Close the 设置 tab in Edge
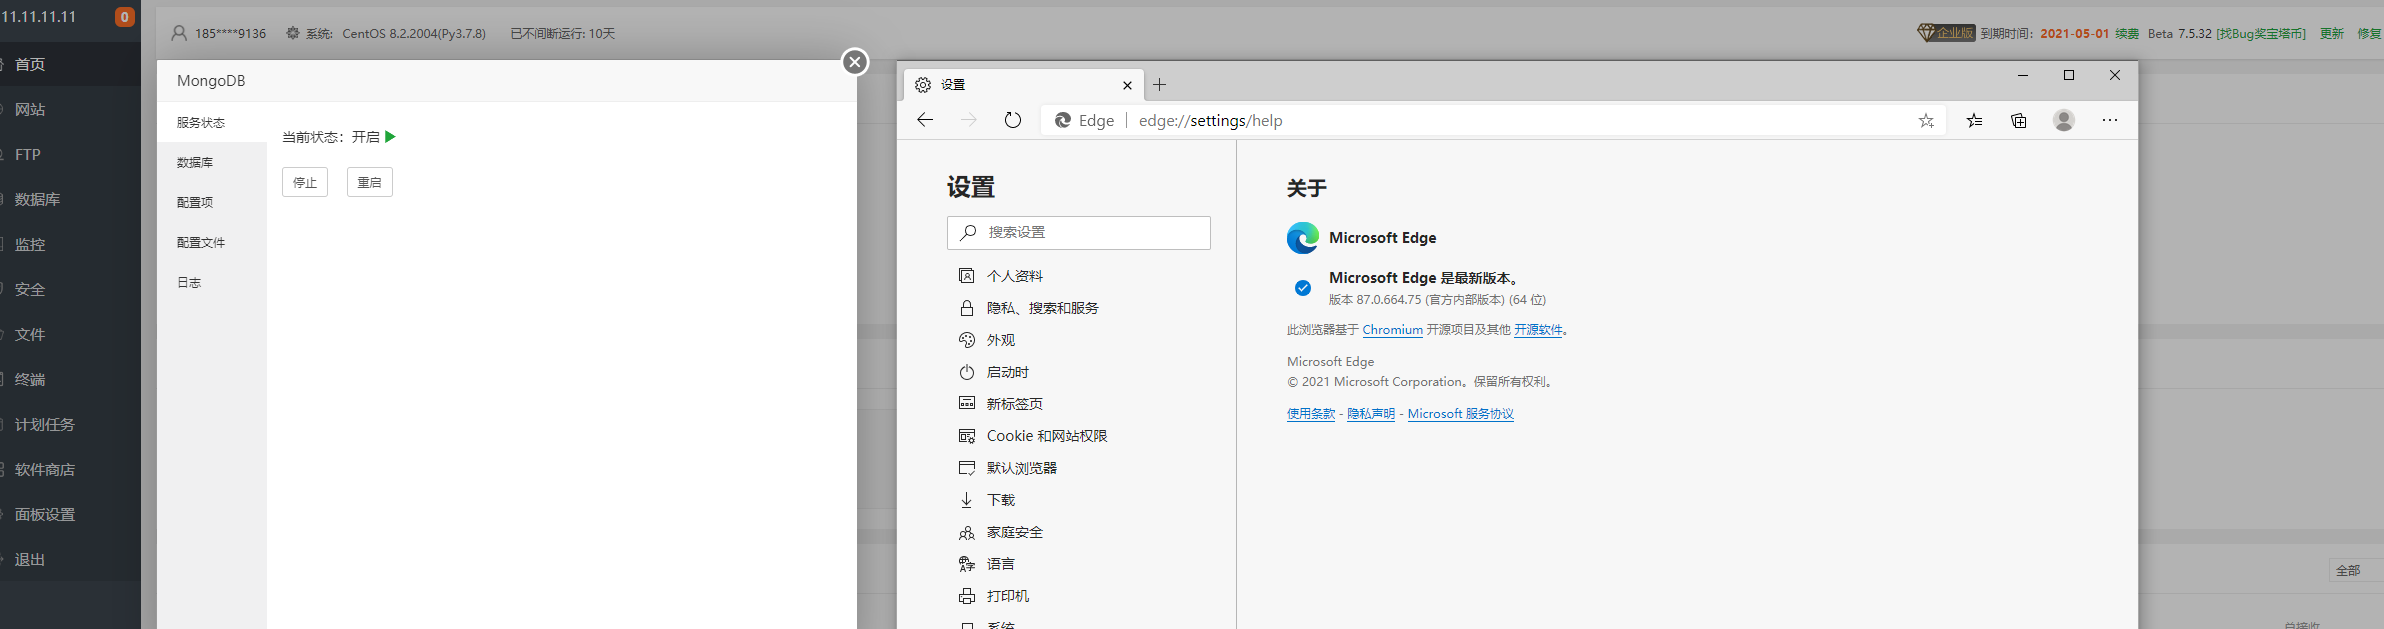This screenshot has height=629, width=2384. pyautogui.click(x=1127, y=85)
